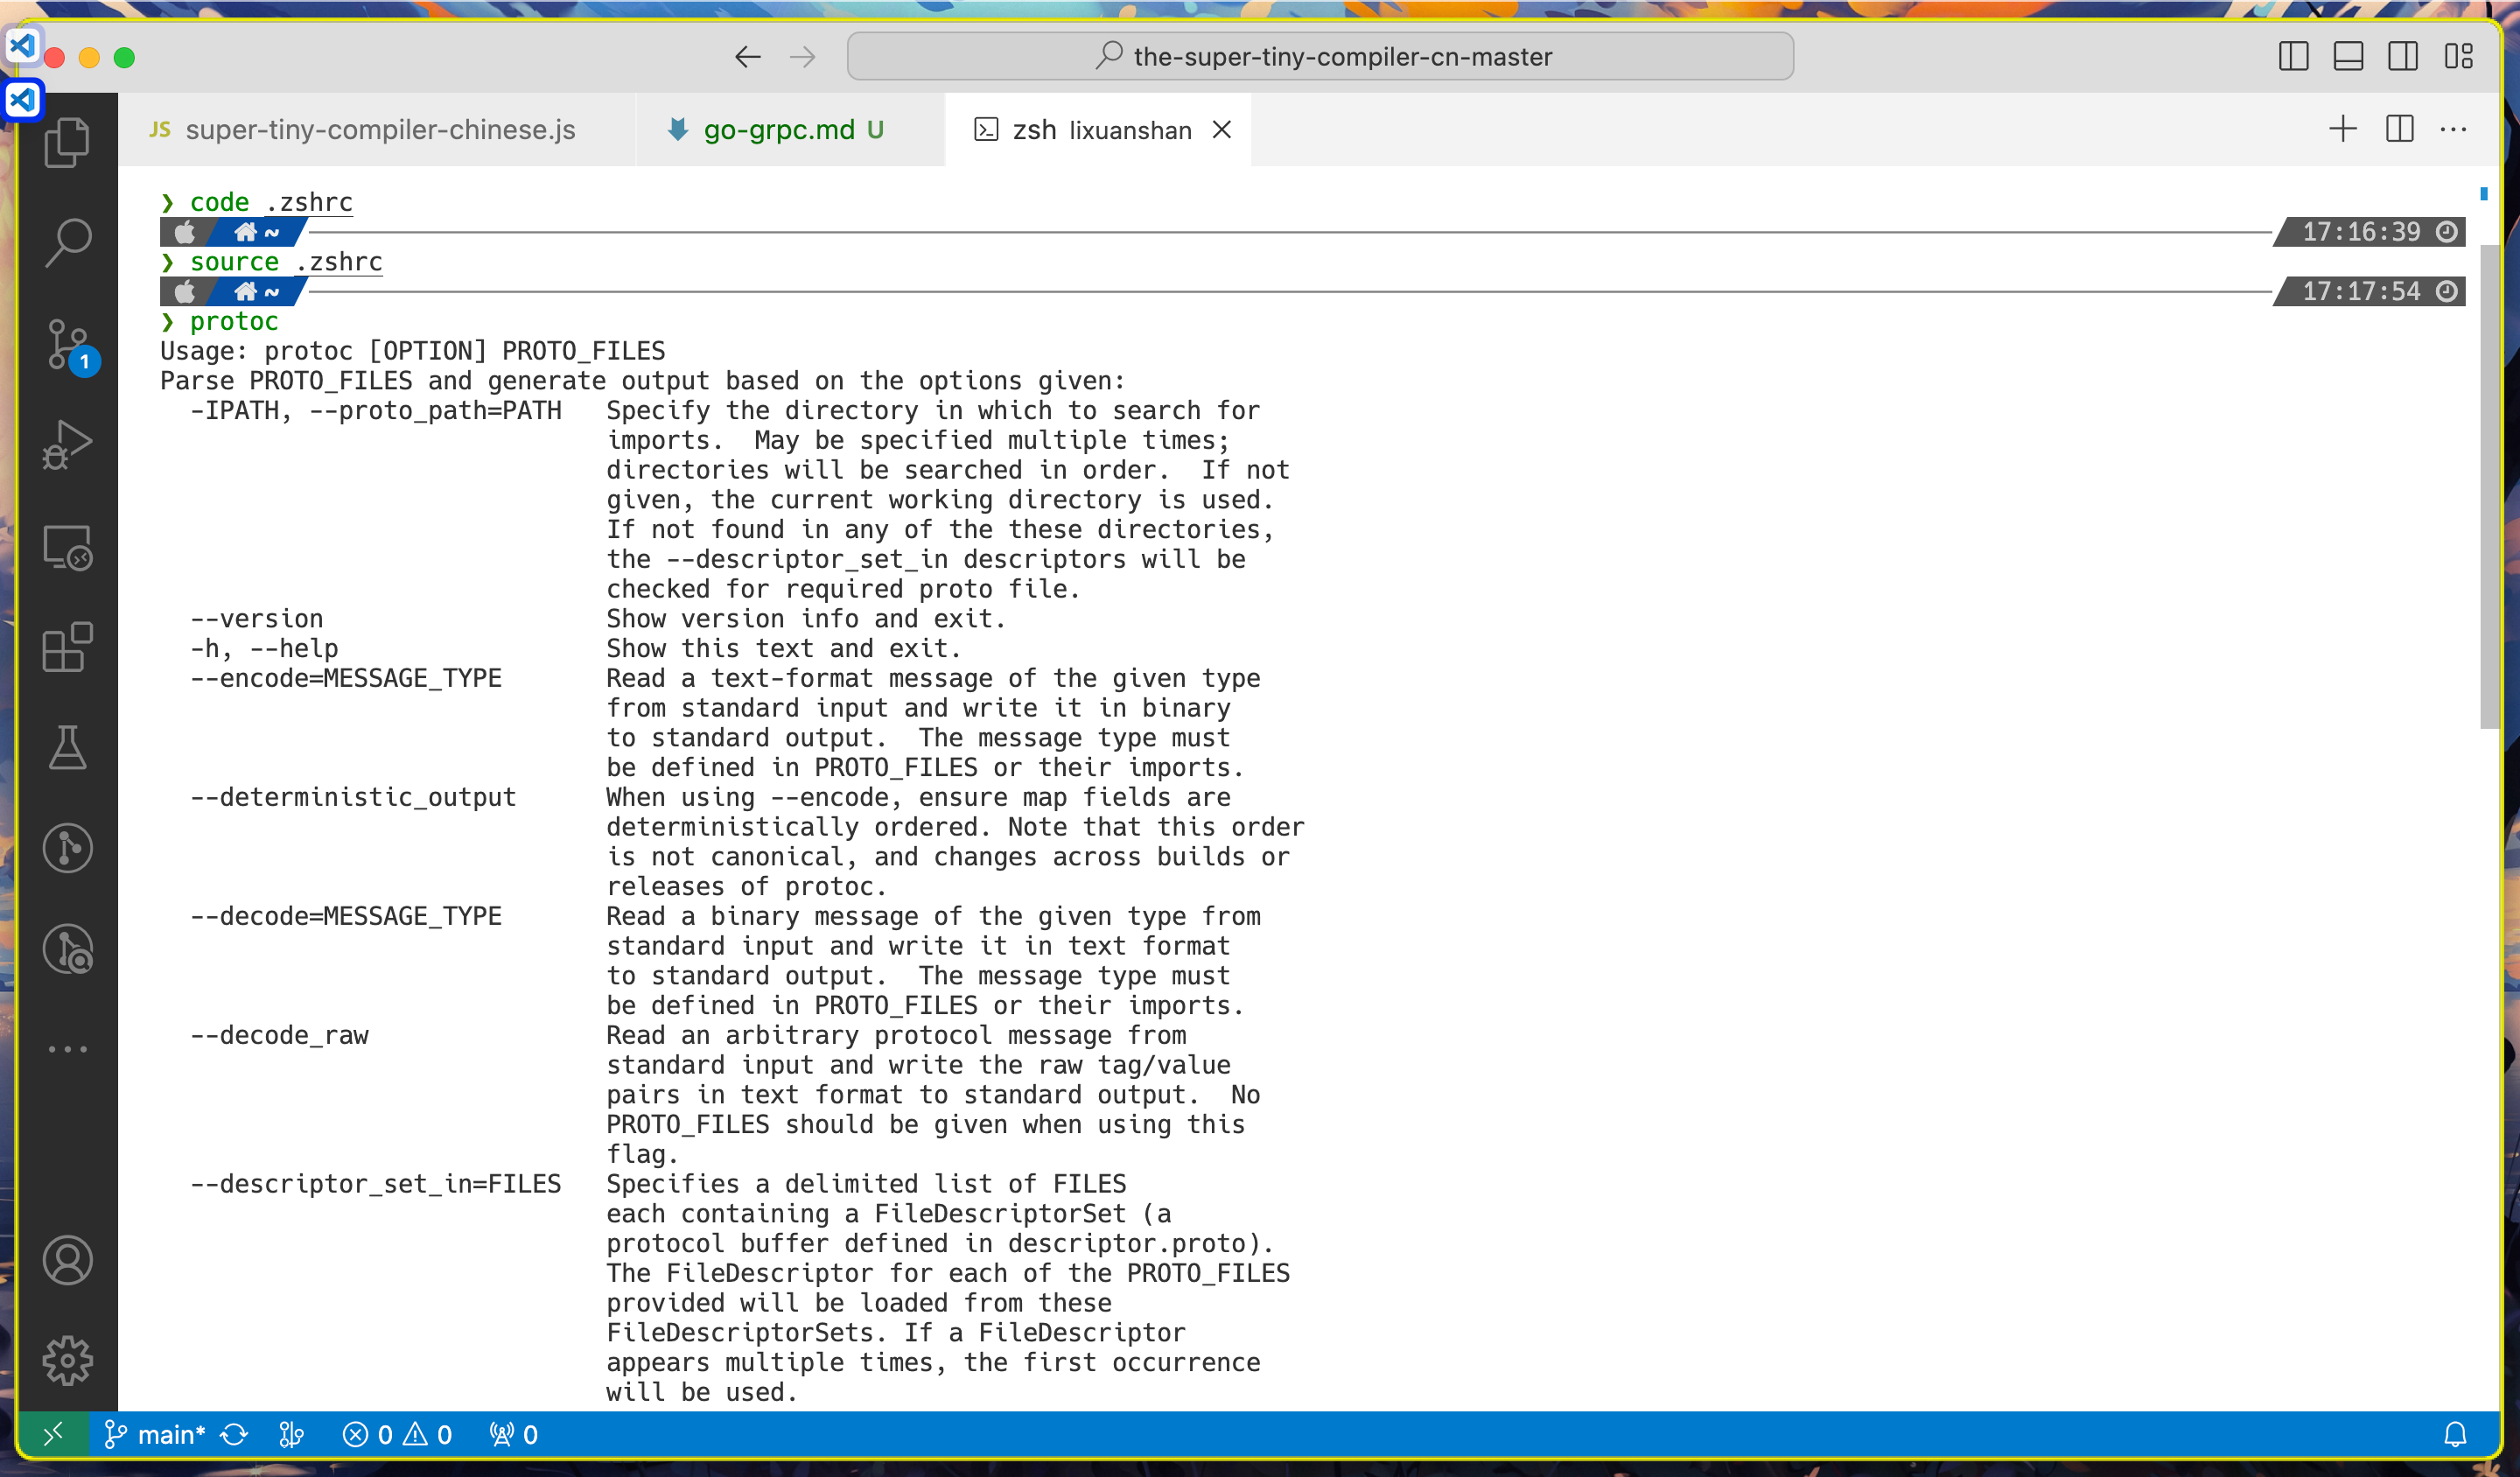2520x1477 pixels.
Task: Click the 17:16:39 timestamp
Action: coord(2361,232)
